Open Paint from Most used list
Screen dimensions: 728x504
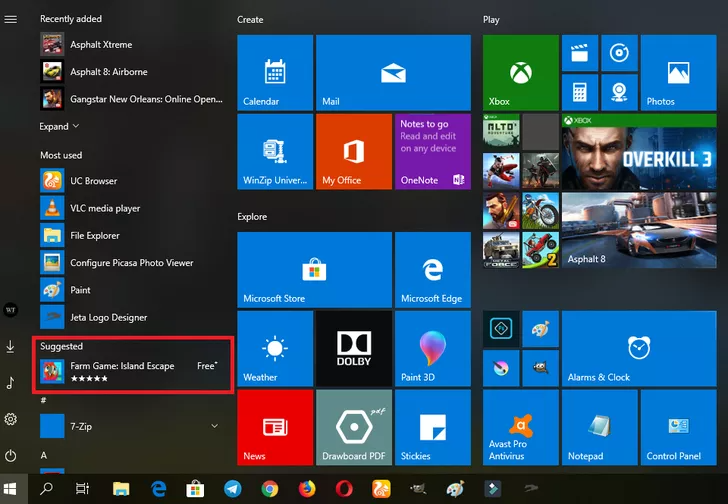(132, 290)
